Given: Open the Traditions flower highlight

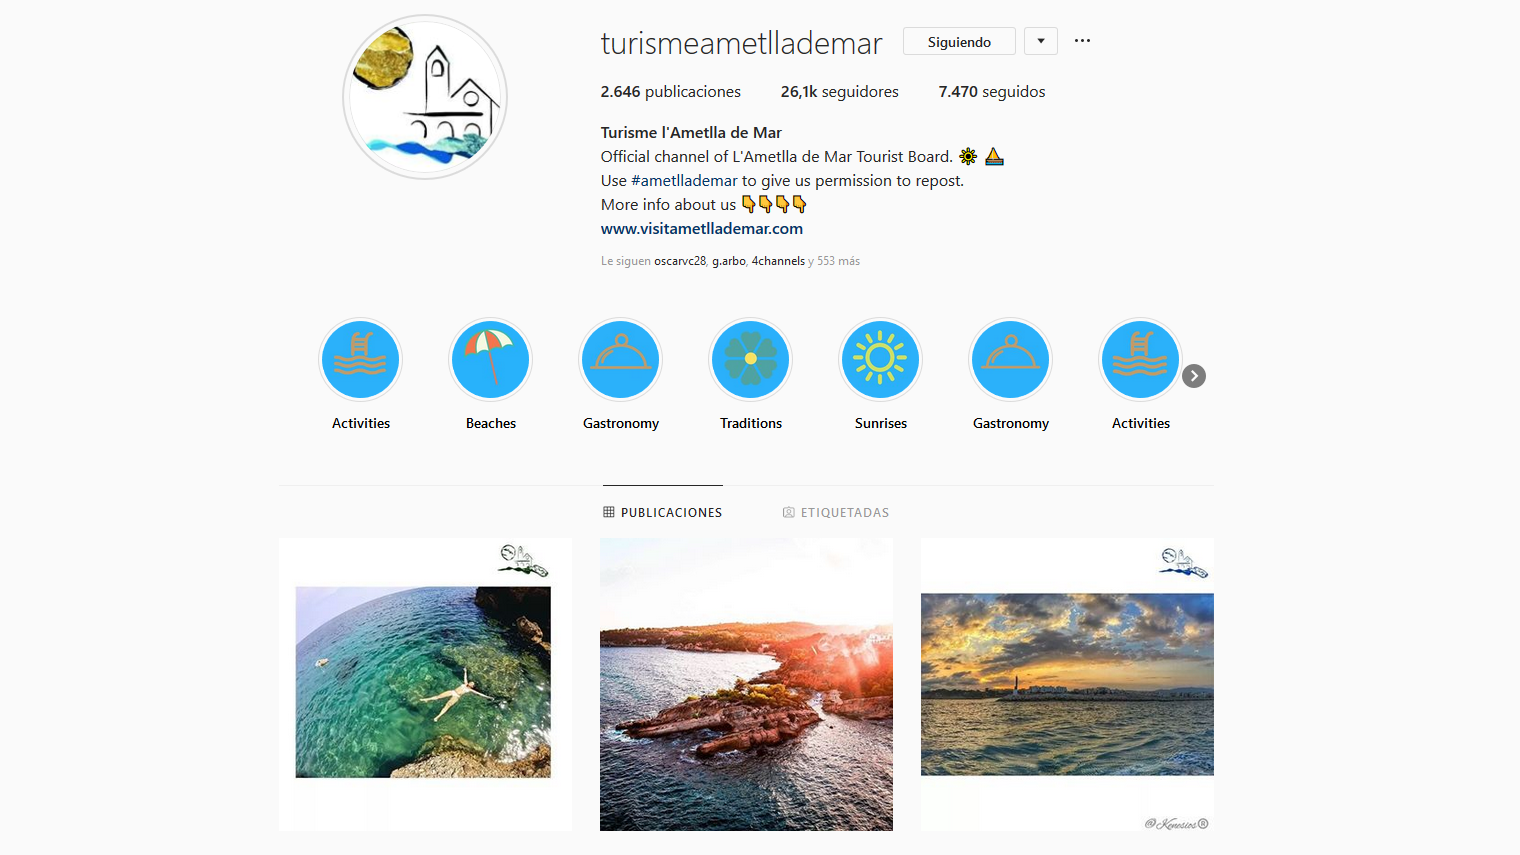Looking at the screenshot, I should 750,360.
